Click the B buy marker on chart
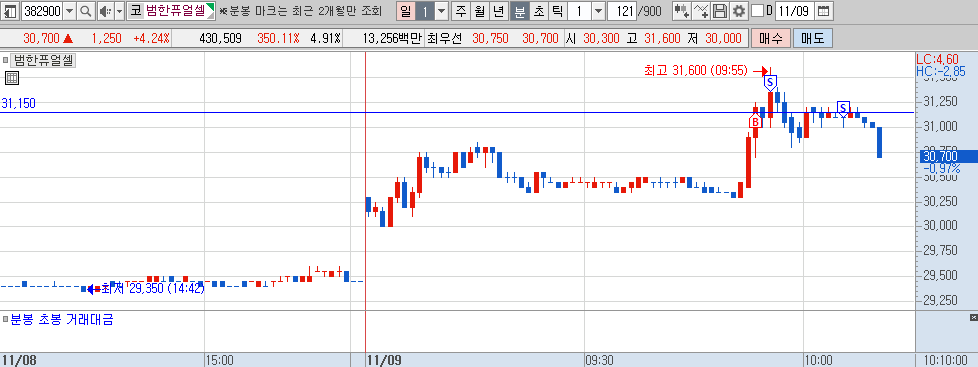978x367 pixels. pos(755,122)
